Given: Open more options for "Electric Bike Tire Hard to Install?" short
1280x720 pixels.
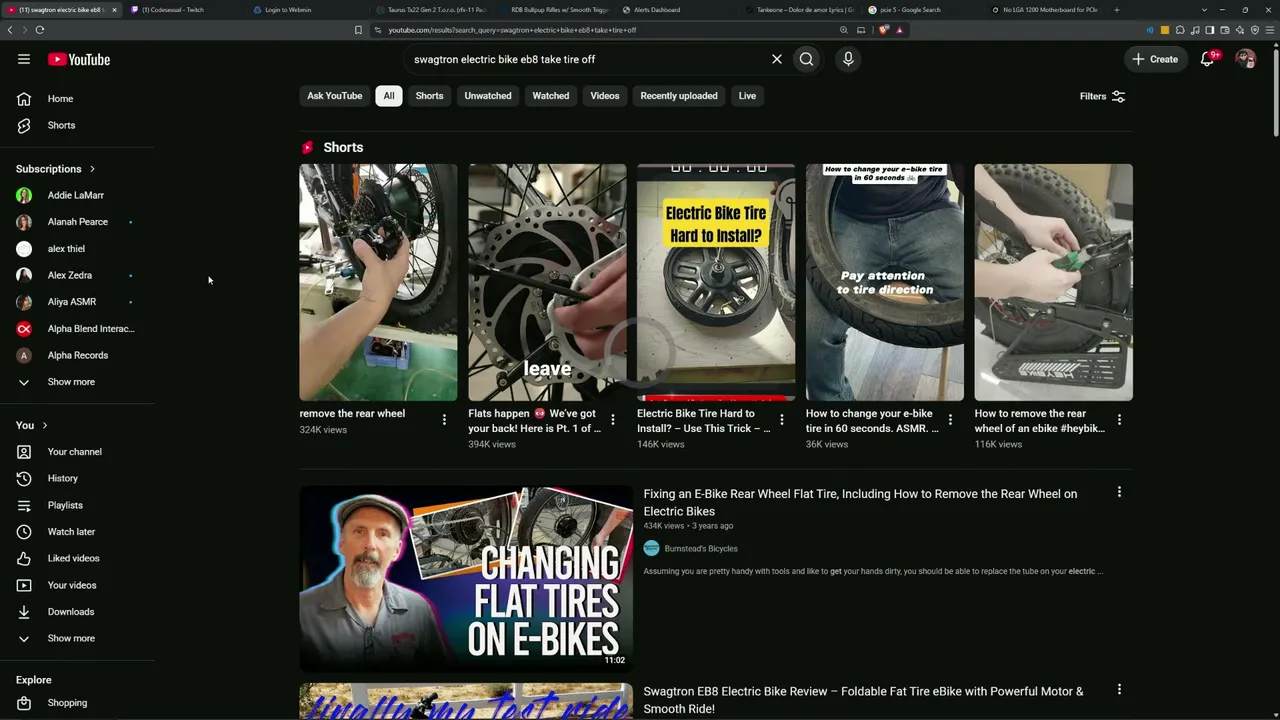Looking at the screenshot, I should [x=782, y=420].
